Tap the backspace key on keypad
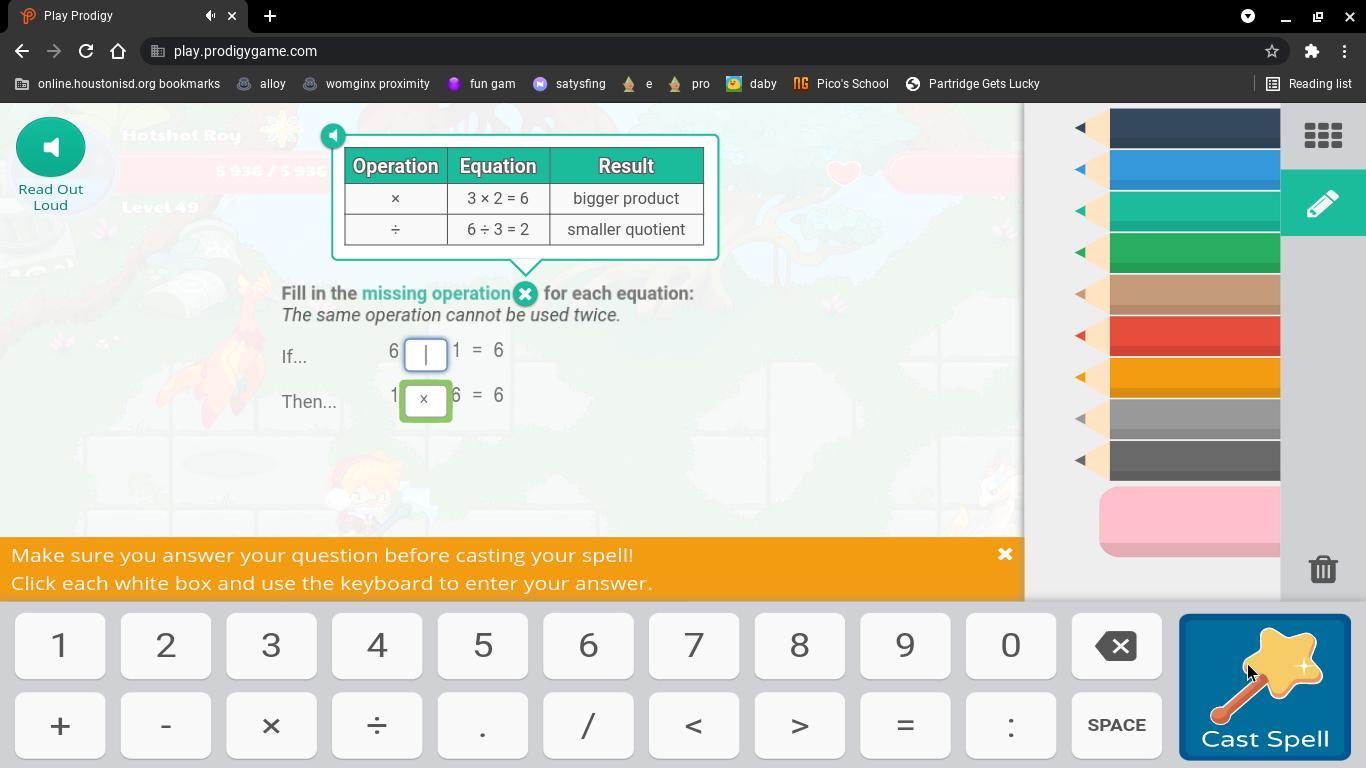Screen dimensions: 1366x768 click(1117, 646)
